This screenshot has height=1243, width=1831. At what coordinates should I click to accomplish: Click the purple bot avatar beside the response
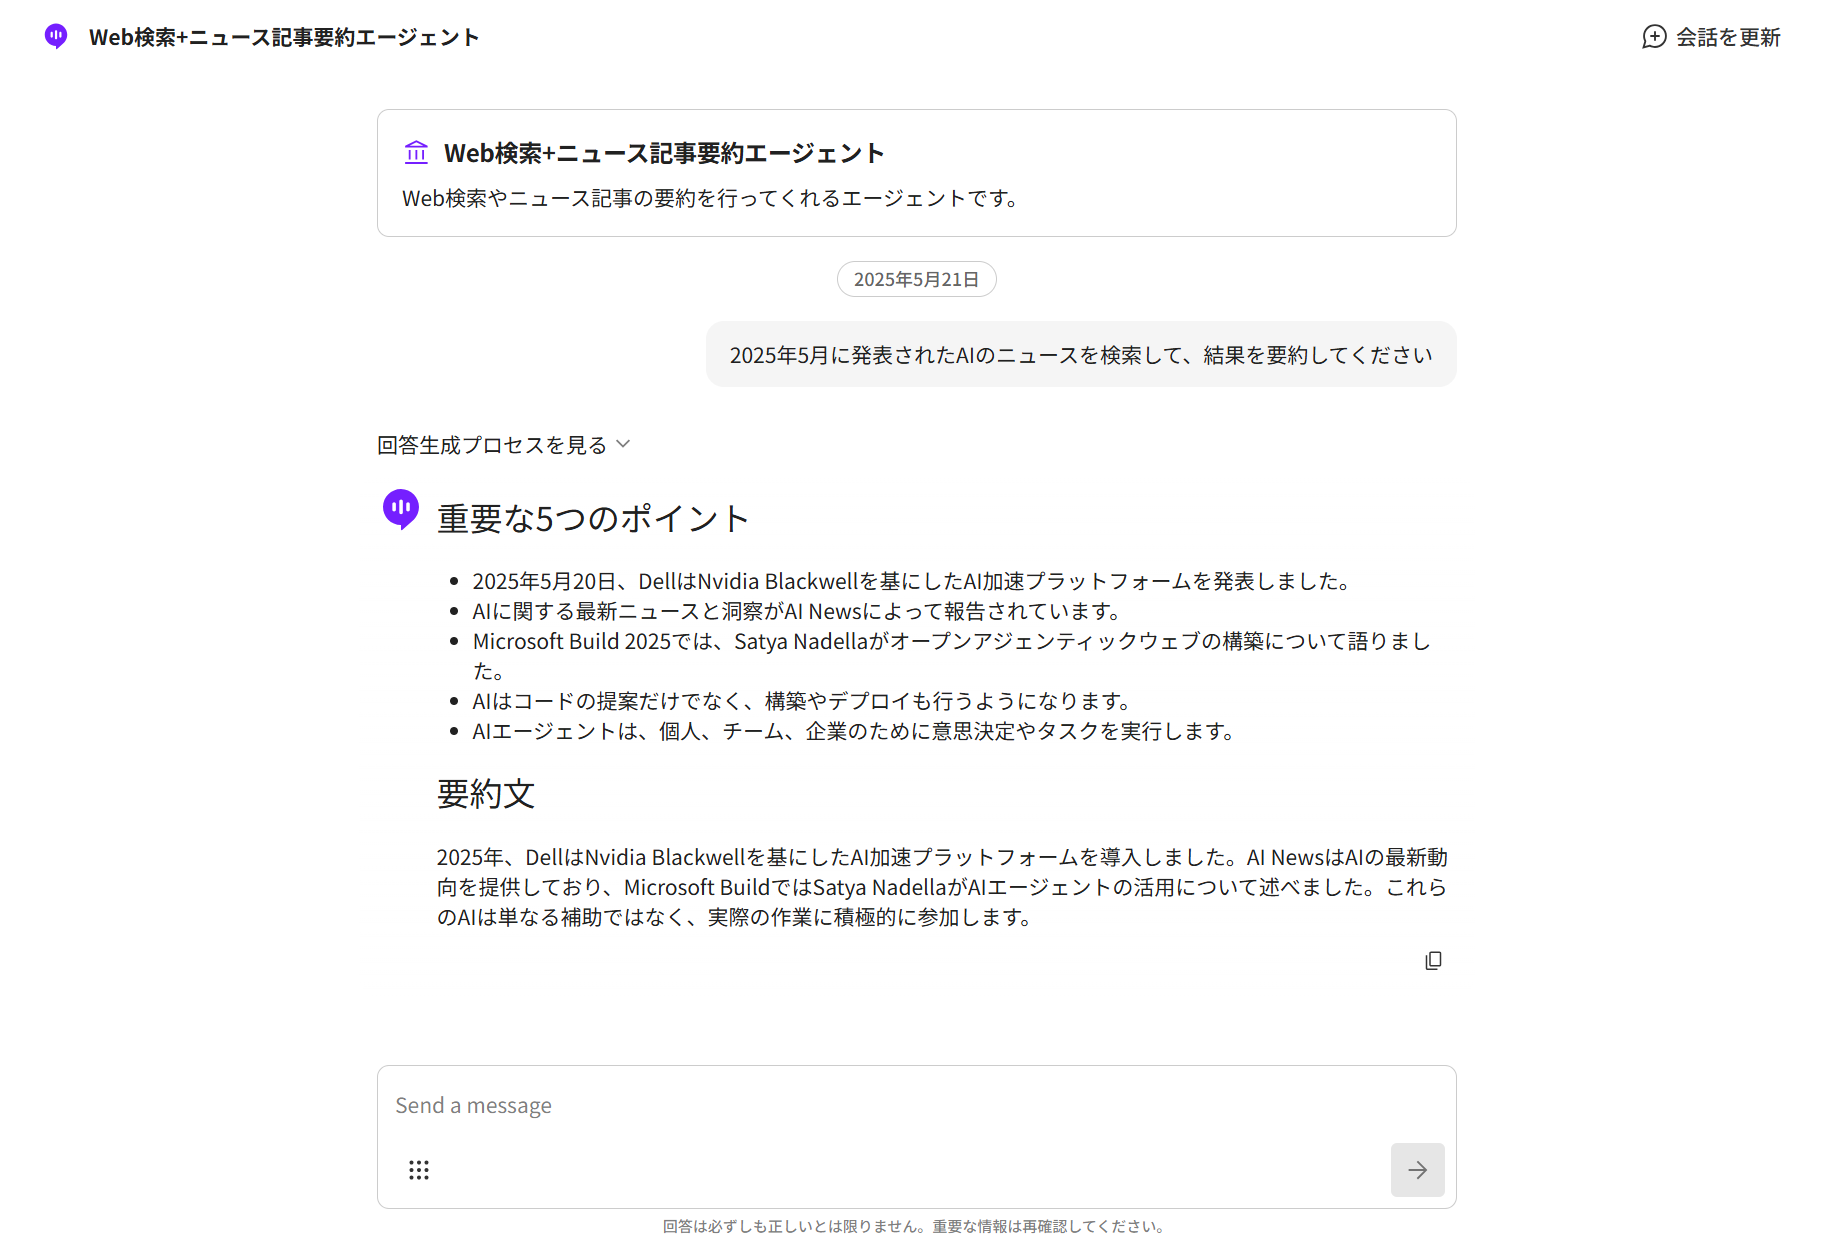tap(401, 509)
